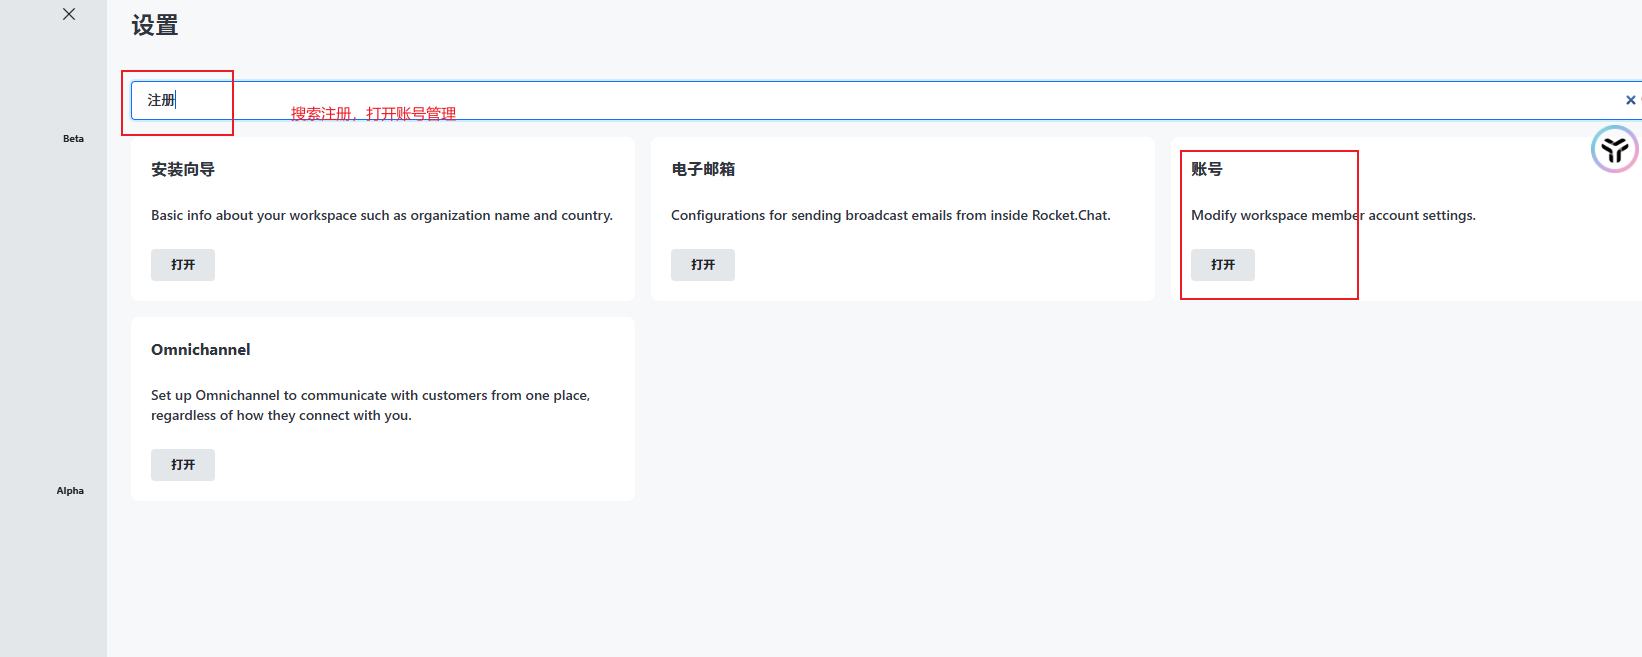This screenshot has height=657, width=1642.
Task: Click the broadcast emails configuration description
Action: pyautogui.click(x=890, y=216)
